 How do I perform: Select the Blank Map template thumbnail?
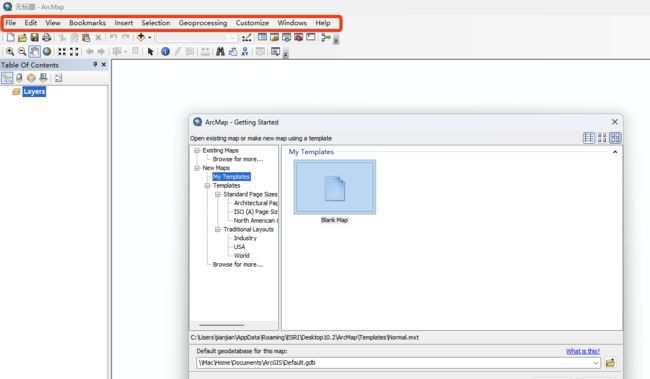(335, 187)
